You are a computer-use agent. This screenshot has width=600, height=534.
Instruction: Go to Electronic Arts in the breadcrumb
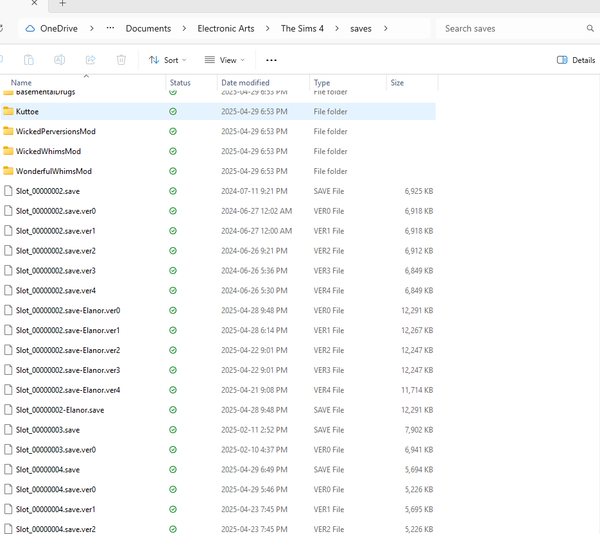tap(226, 28)
